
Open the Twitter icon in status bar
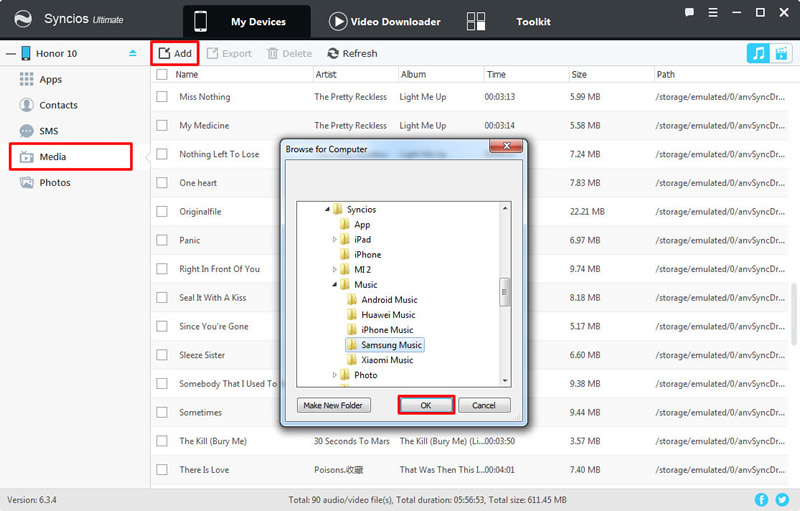tap(782, 499)
